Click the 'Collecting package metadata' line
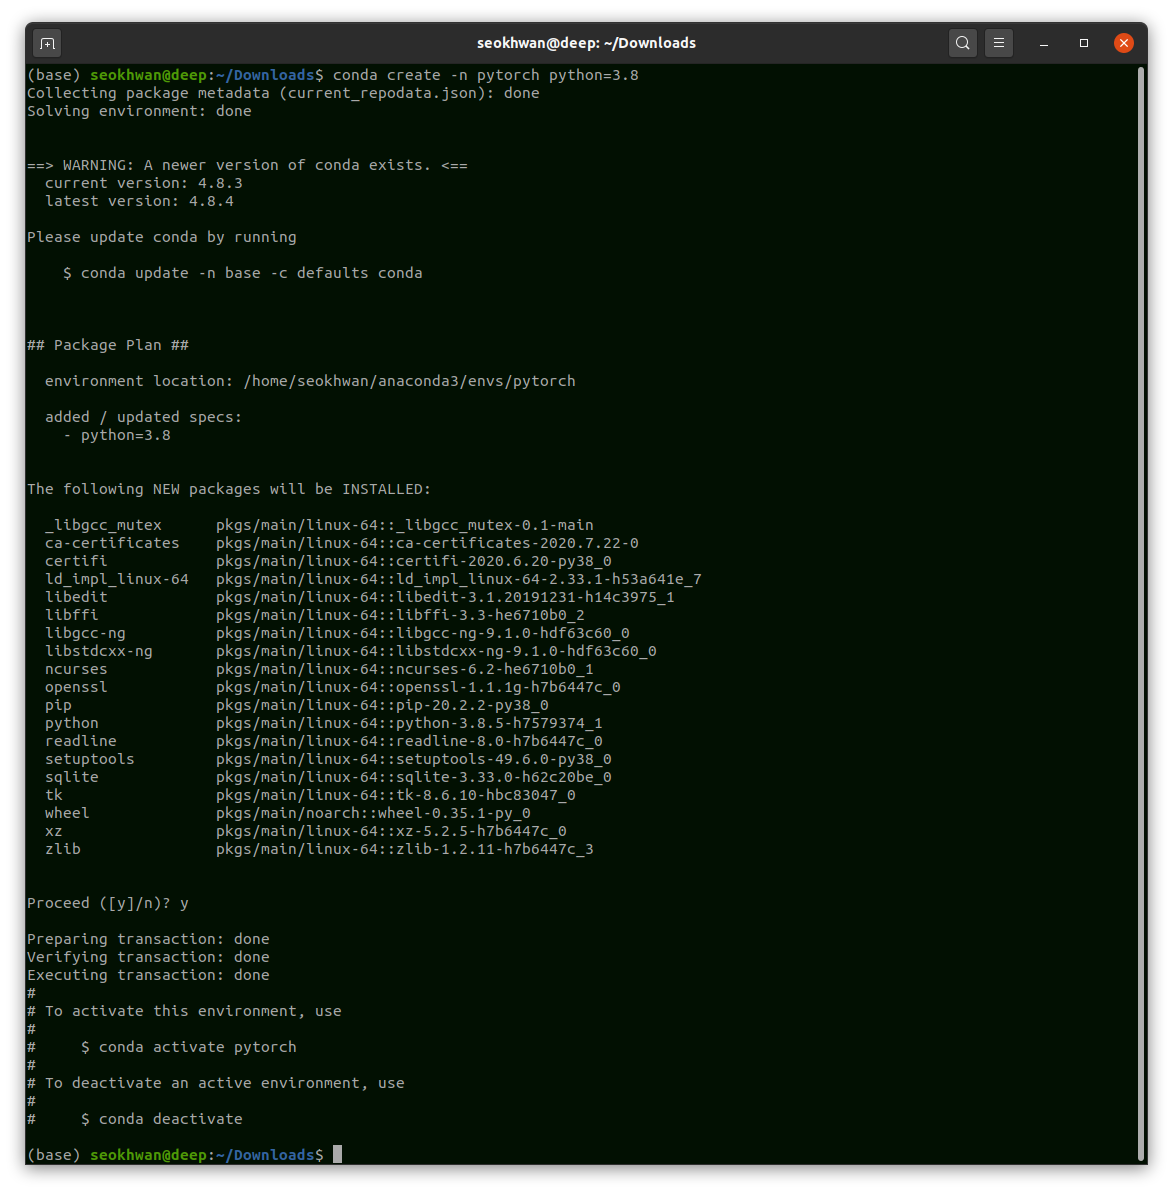 tap(283, 93)
